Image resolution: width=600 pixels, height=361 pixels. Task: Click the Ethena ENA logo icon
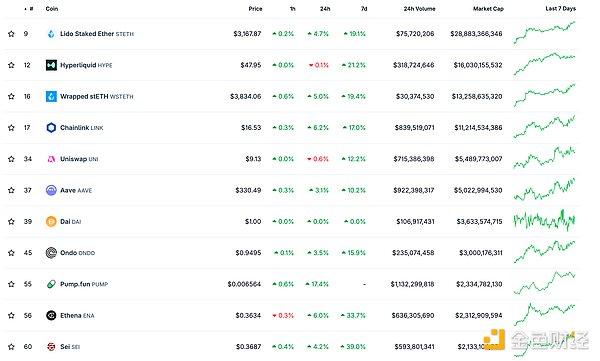coord(51,315)
